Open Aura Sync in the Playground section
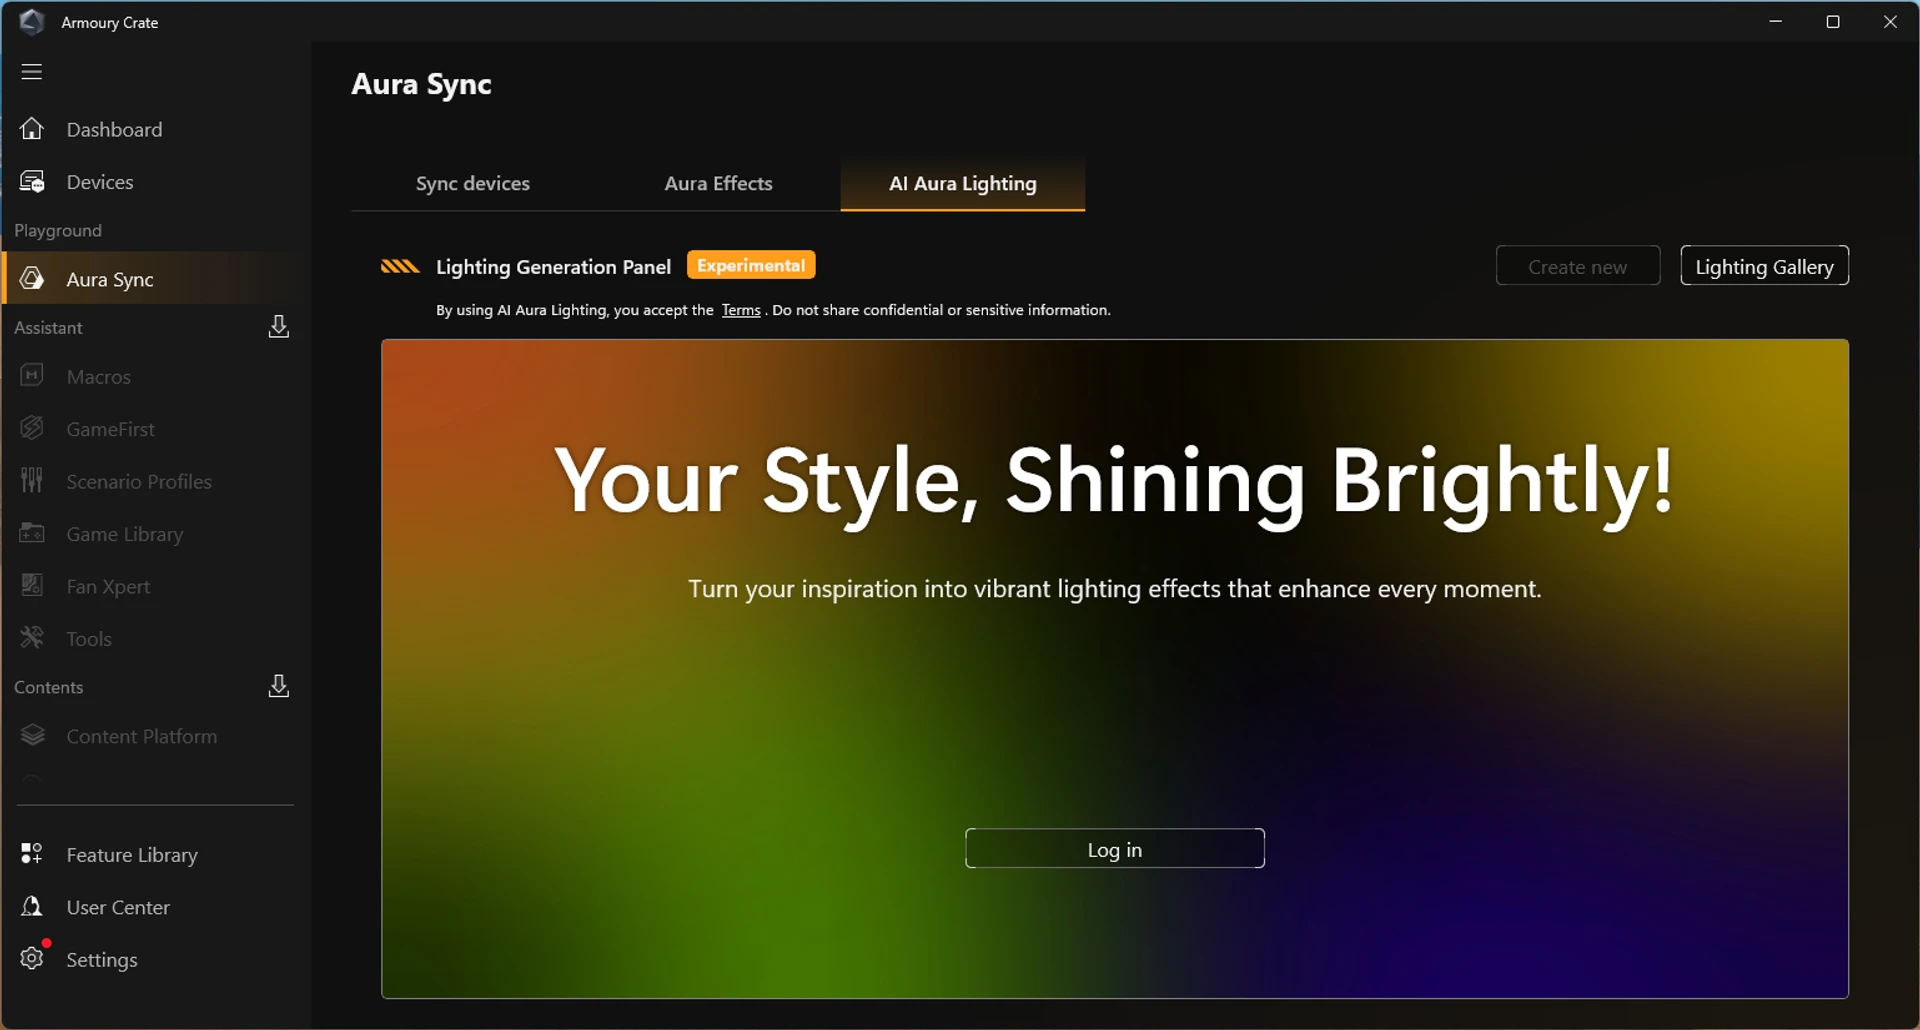 tap(155, 279)
